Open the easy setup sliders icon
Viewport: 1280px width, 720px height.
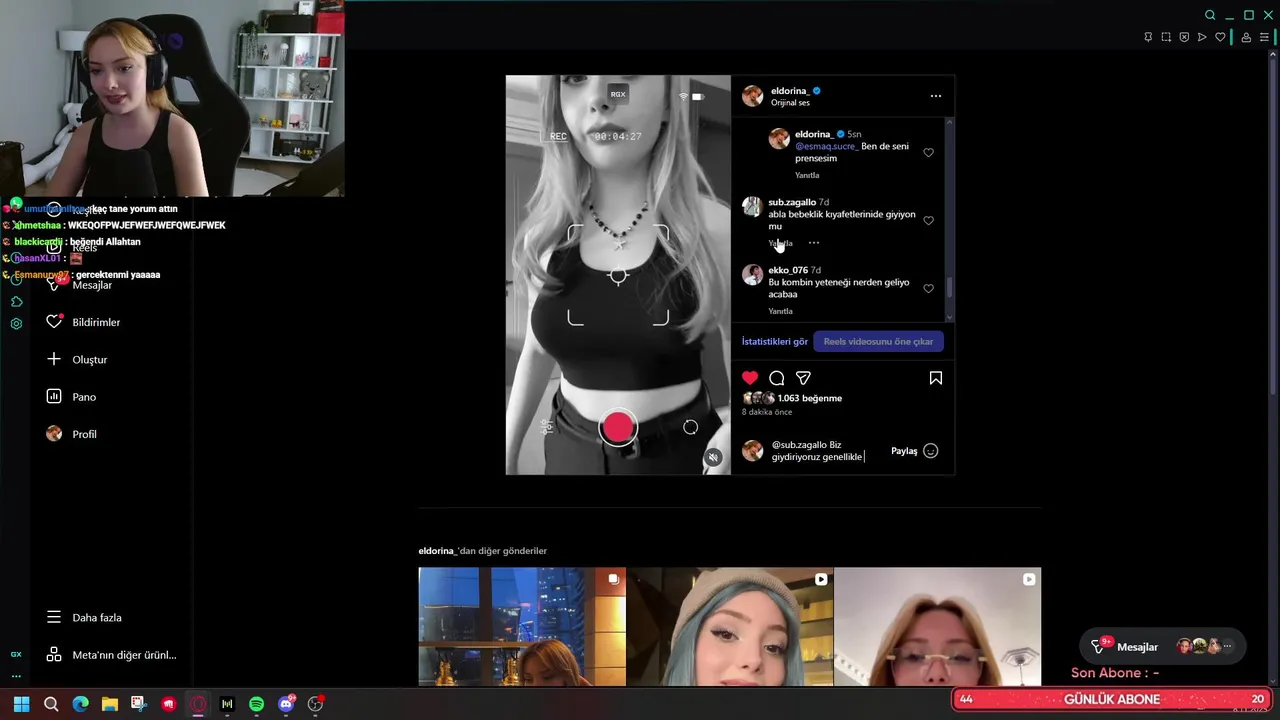pos(1264,37)
